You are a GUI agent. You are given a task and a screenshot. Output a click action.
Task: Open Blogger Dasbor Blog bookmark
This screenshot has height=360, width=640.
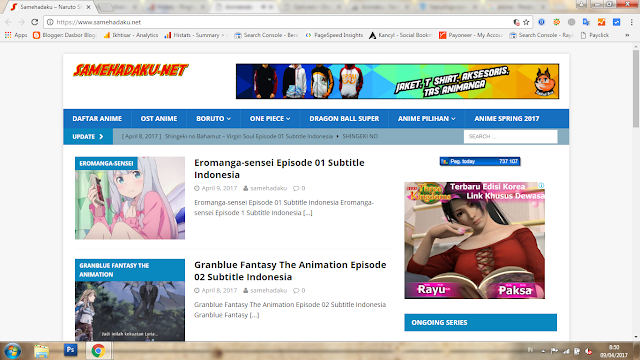click(x=64, y=35)
